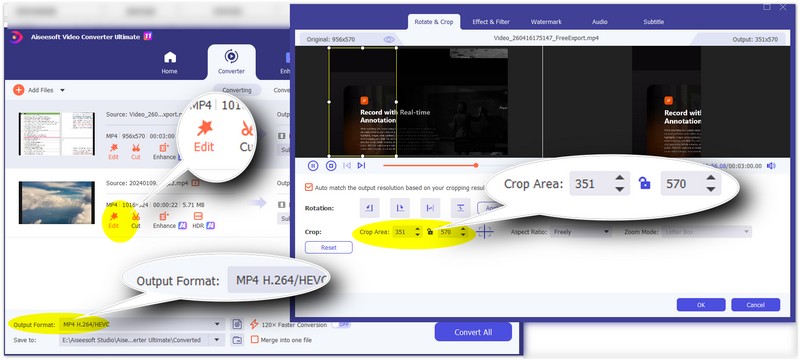Confirm edits with the OK button
Screen dimensions: 800x360
pyautogui.click(x=701, y=305)
